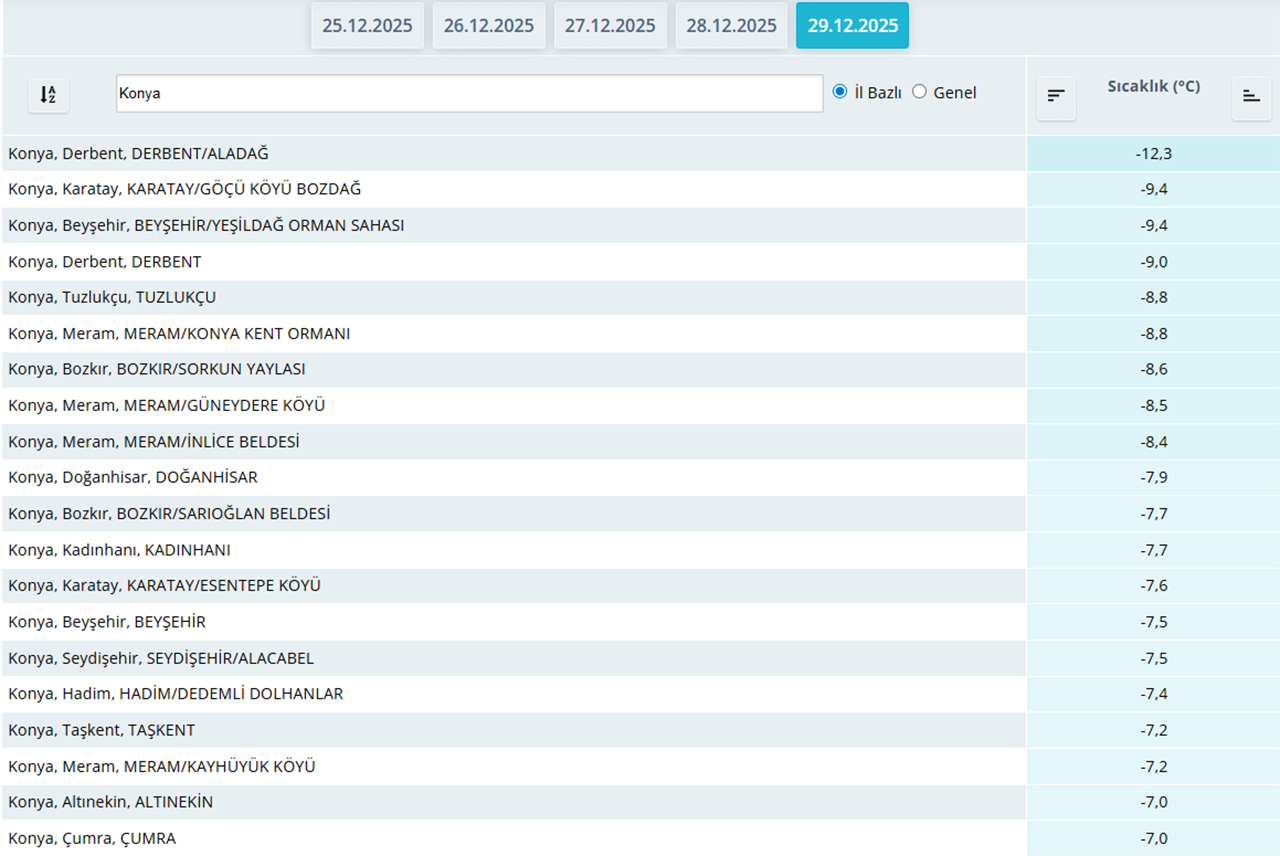Click the -12,3 temperature cell

(1153, 154)
